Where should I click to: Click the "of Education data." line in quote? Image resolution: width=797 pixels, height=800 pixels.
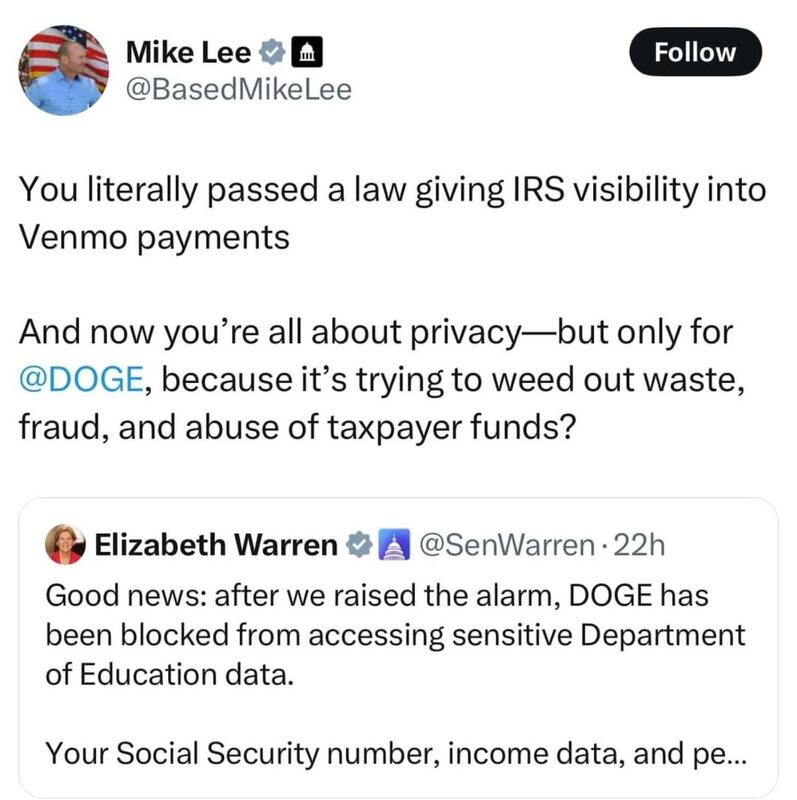point(170,673)
